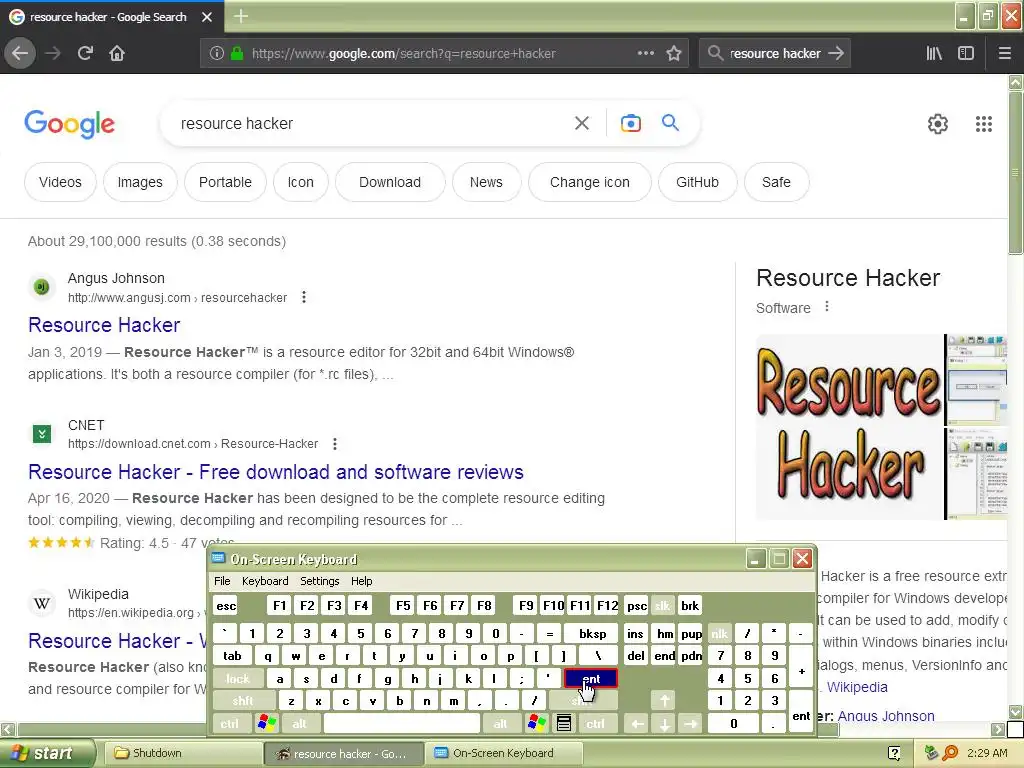The height and width of the screenshot is (768, 1024).
Task: Open the Resource Hacker angusj.com result
Action: [x=104, y=325]
